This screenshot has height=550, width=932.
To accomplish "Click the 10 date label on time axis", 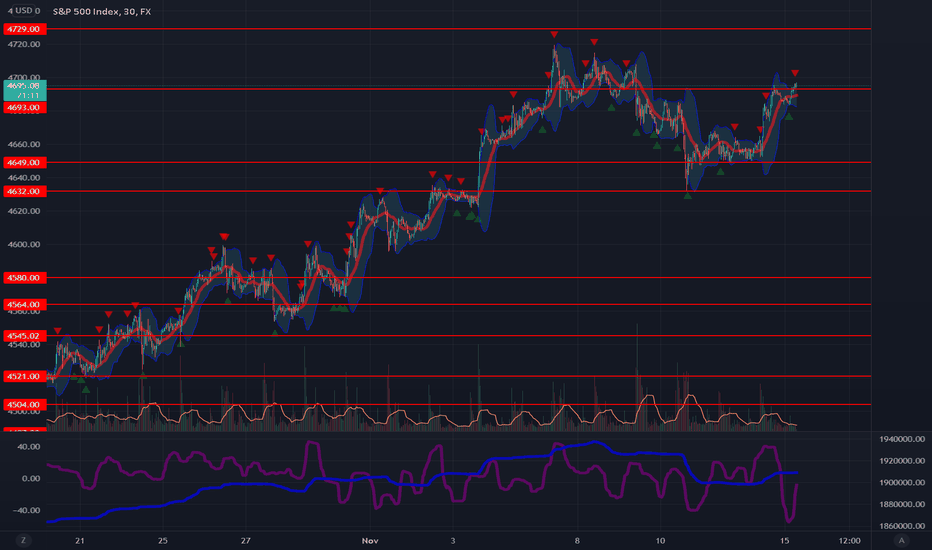I will [660, 540].
